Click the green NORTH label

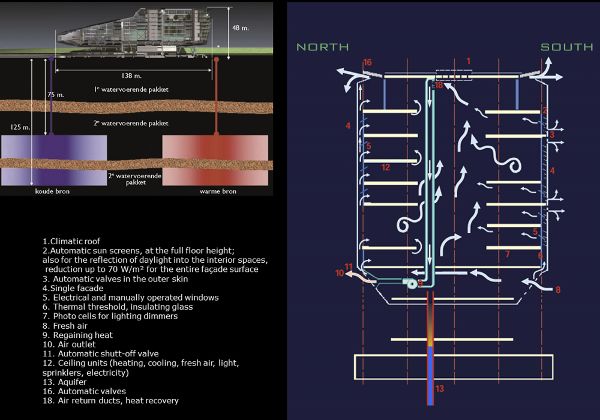(324, 47)
